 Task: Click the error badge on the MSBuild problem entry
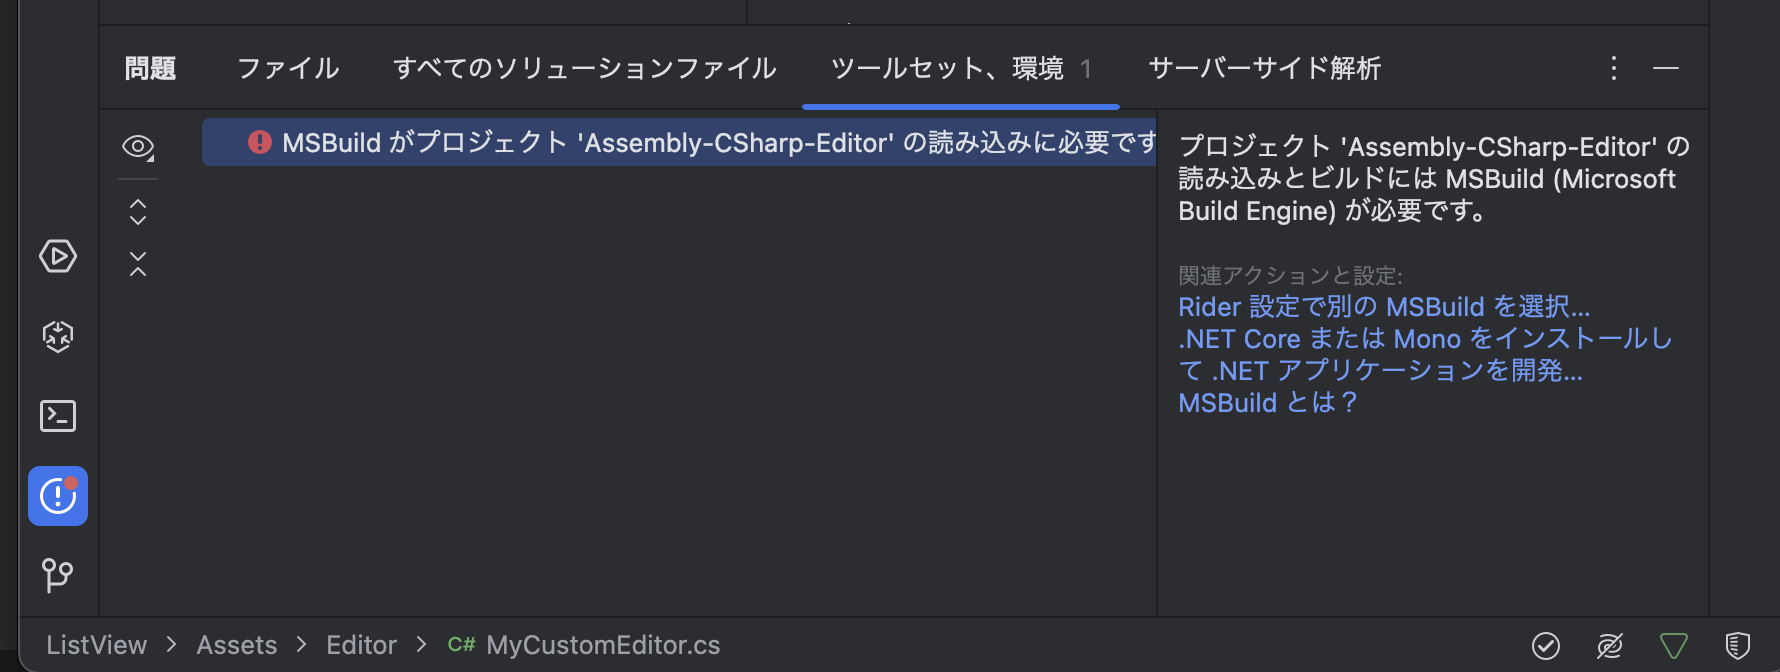tap(259, 142)
